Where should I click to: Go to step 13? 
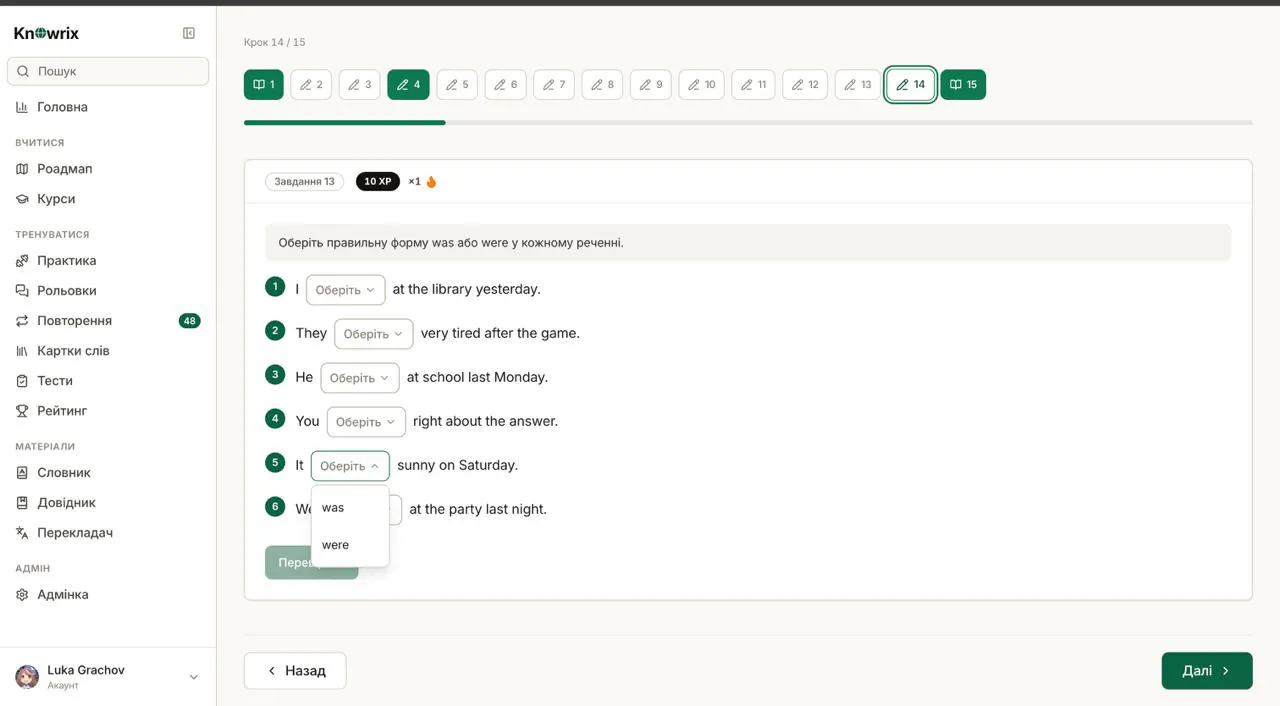coord(858,85)
